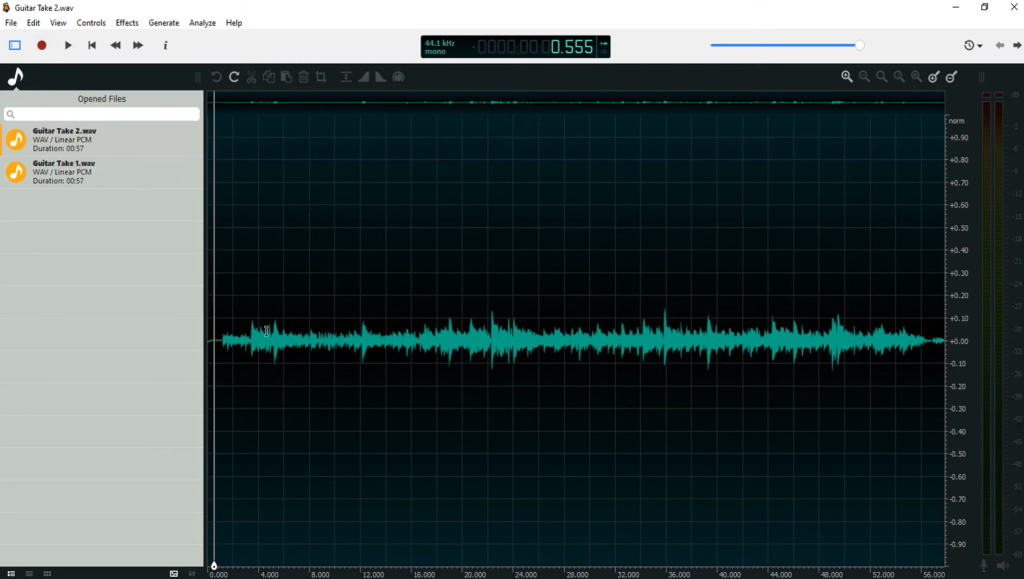The height and width of the screenshot is (579, 1024).
Task: Toggle the Opened Files sidebar button
Action: (x=14, y=45)
